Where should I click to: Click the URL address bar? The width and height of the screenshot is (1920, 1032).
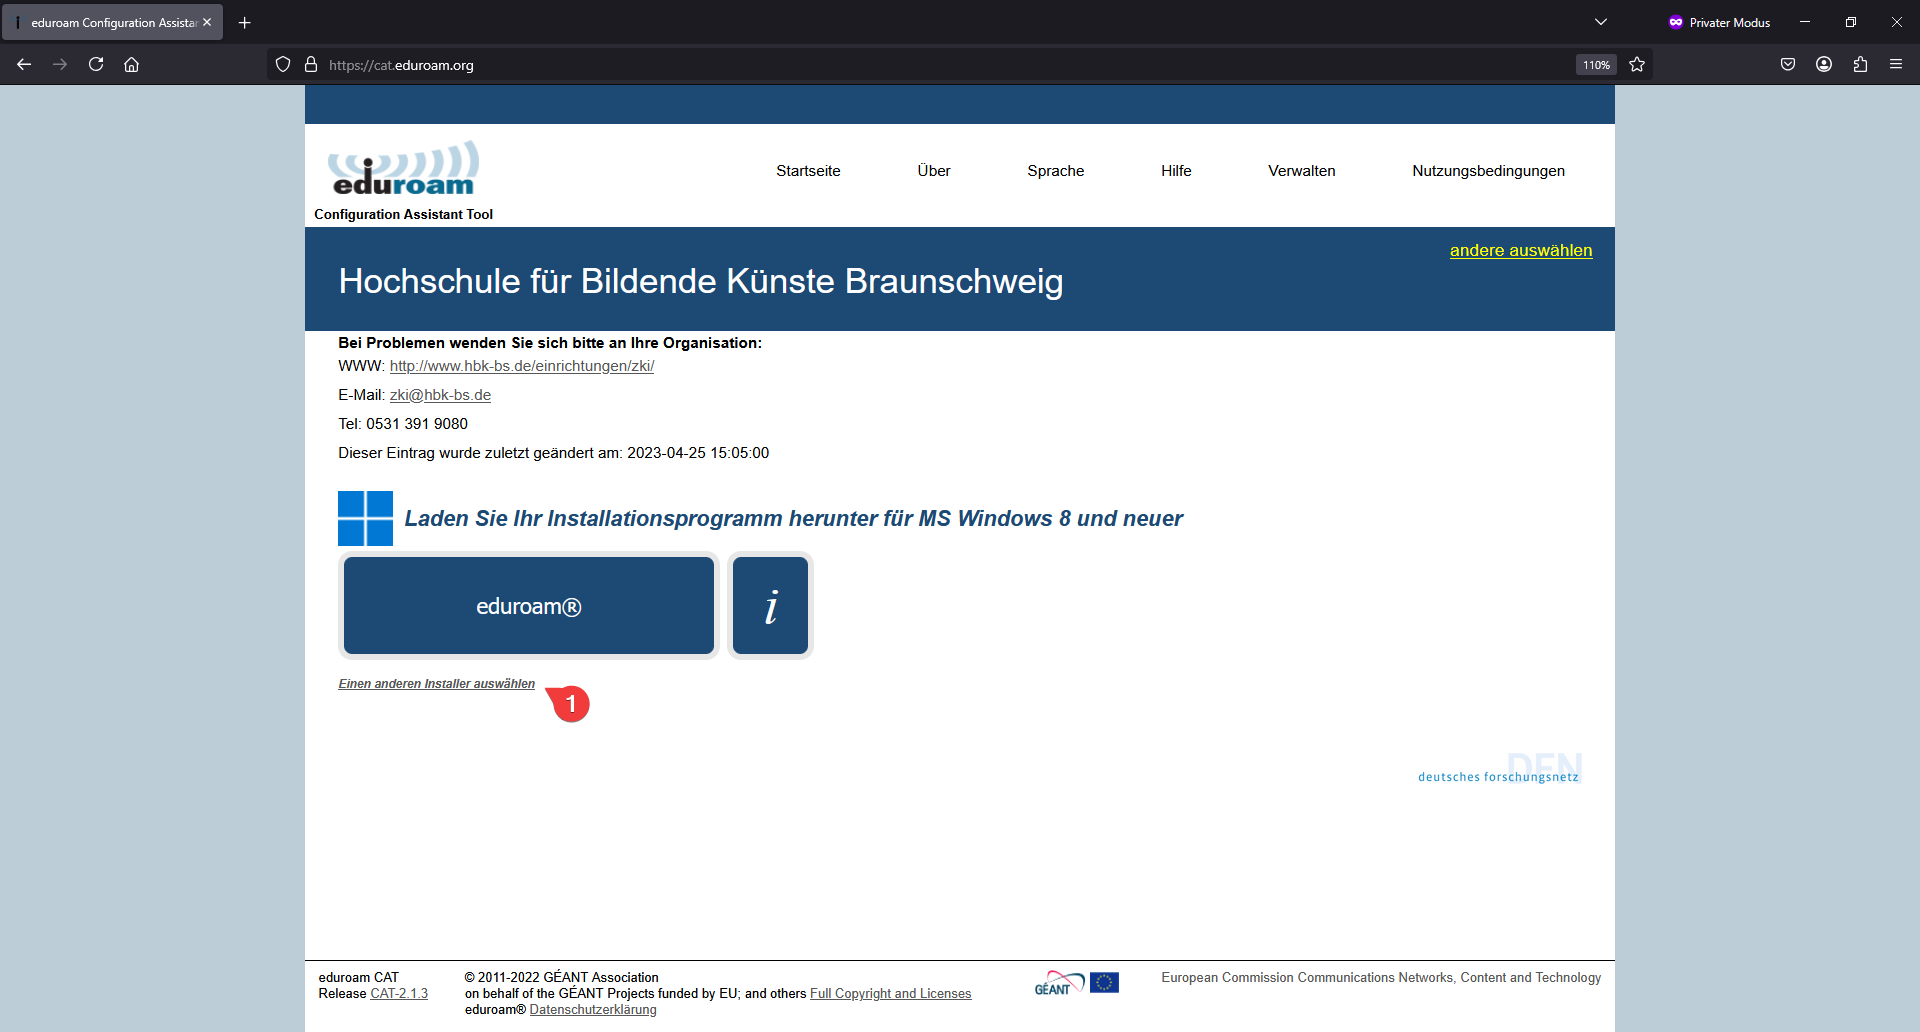tap(900, 65)
